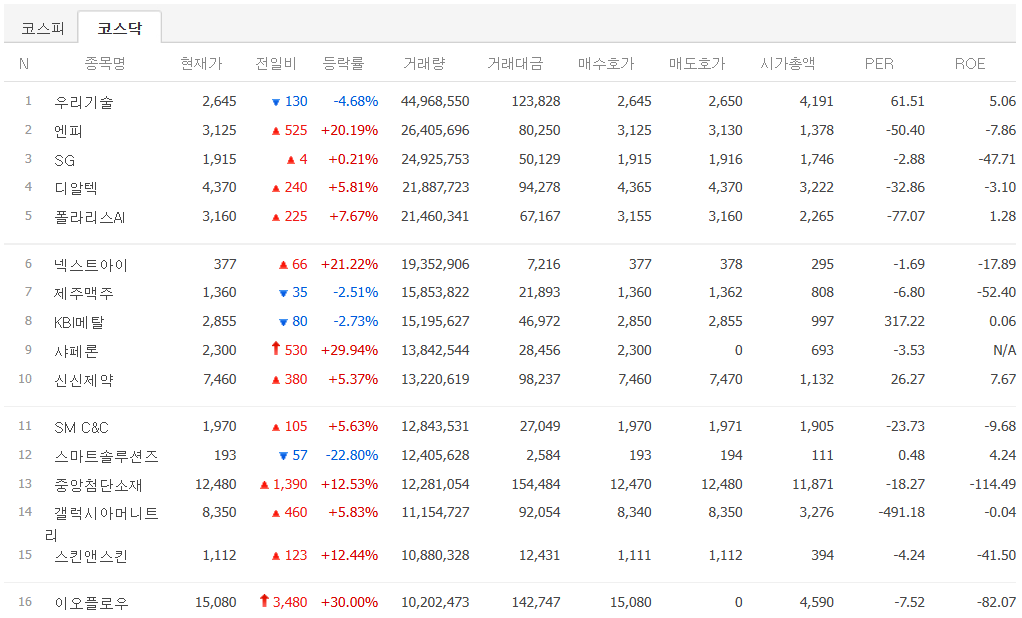1022x618 pixels.
Task: Click the 3,222 market cap of 디알텍
Action: point(817,187)
